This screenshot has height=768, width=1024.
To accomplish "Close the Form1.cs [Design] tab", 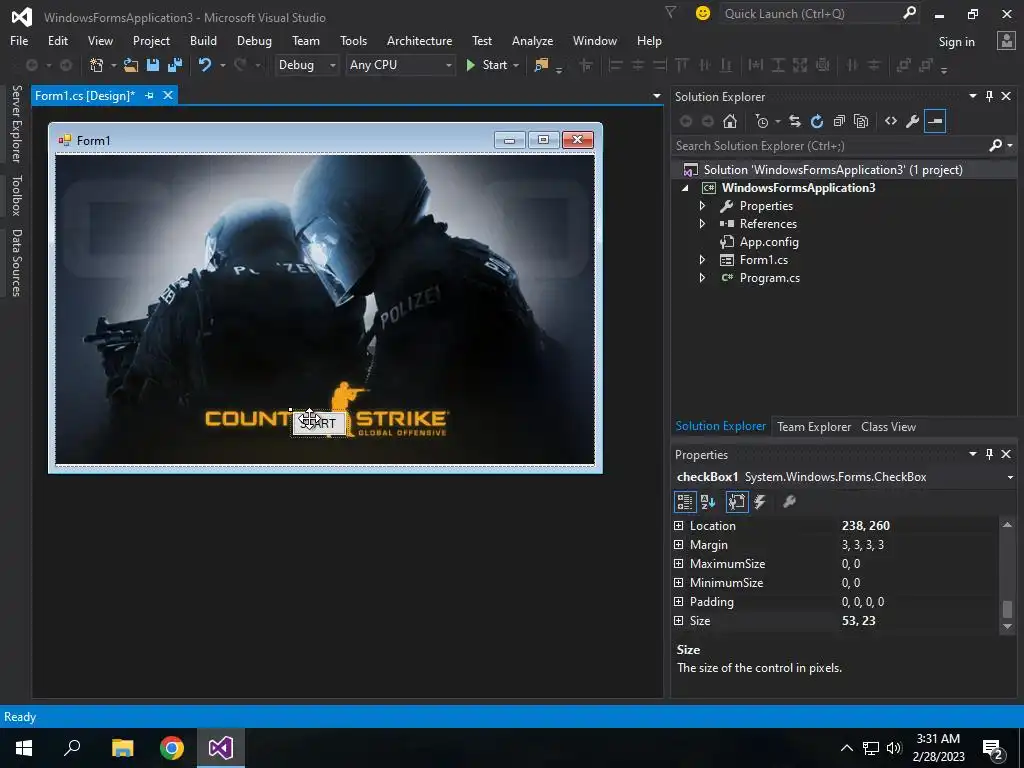I will pyautogui.click(x=168, y=95).
